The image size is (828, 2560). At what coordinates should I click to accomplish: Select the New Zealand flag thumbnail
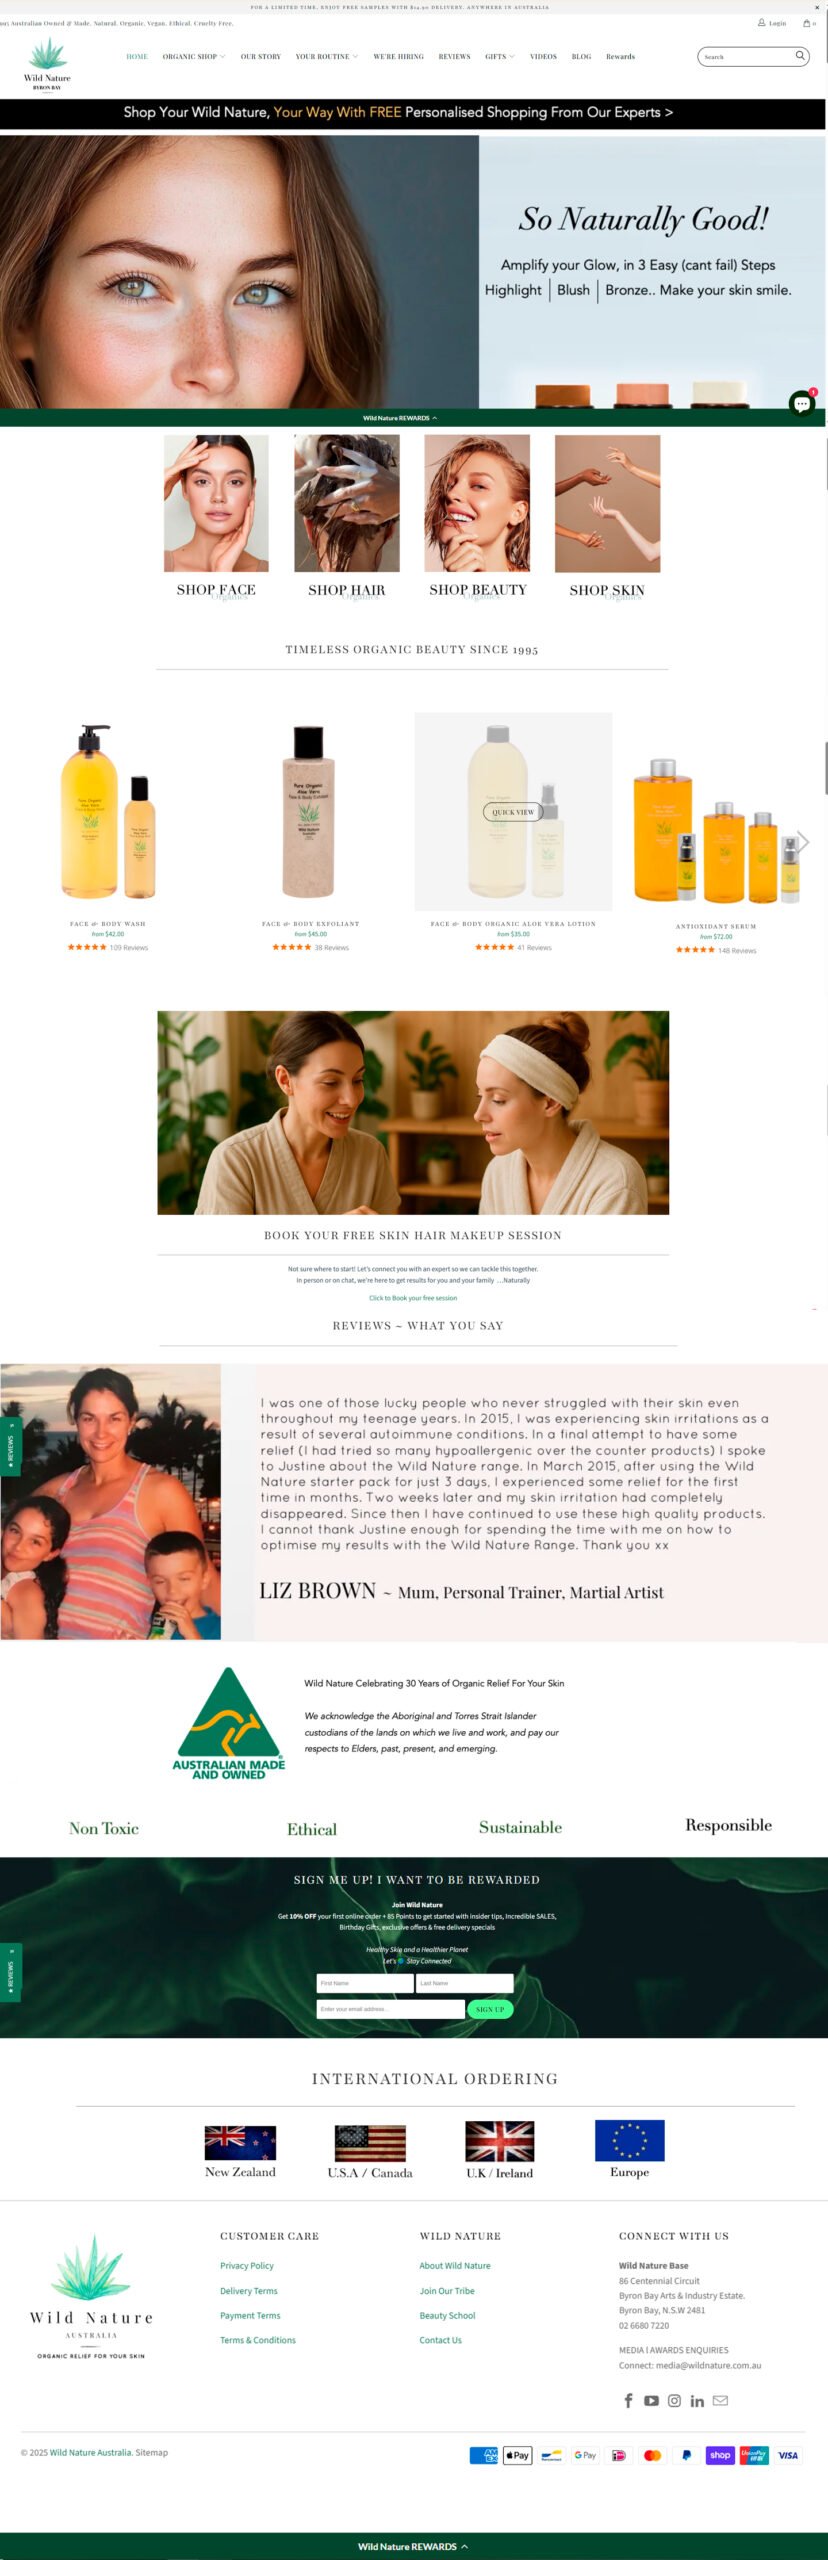click(240, 2143)
